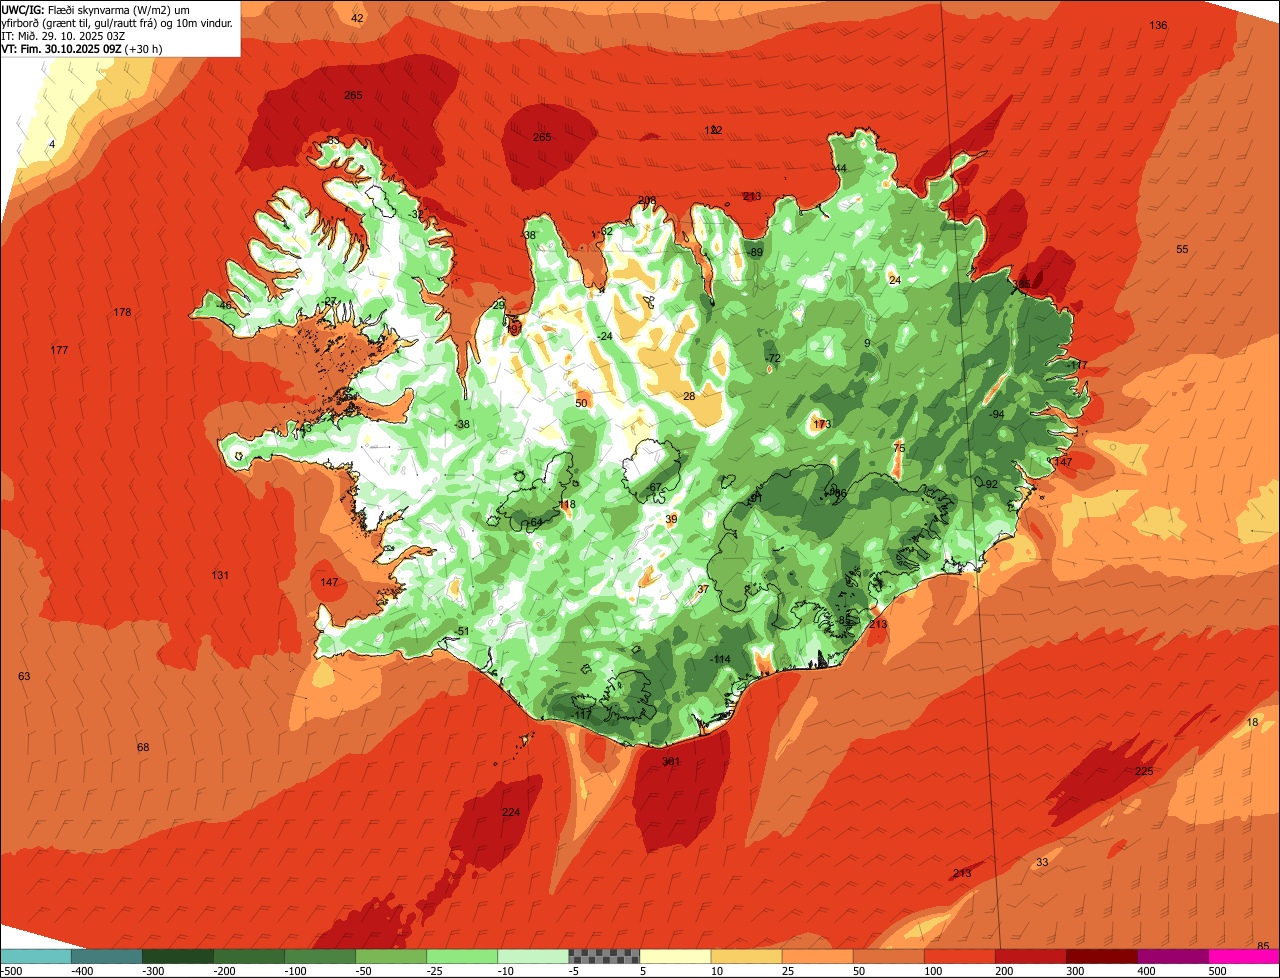Click the value '-94' in east Iceland
The height and width of the screenshot is (978, 1280).
click(x=995, y=414)
